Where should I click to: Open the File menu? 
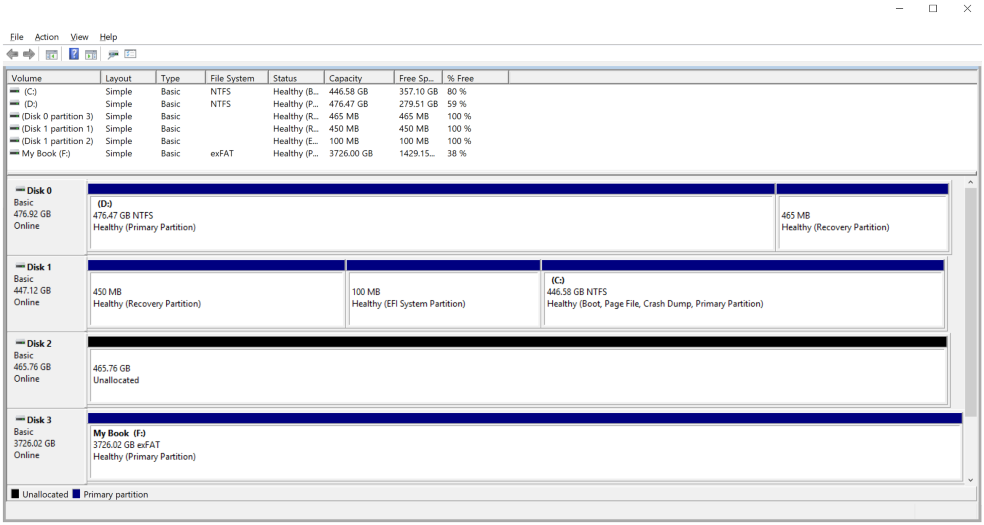click(17, 37)
